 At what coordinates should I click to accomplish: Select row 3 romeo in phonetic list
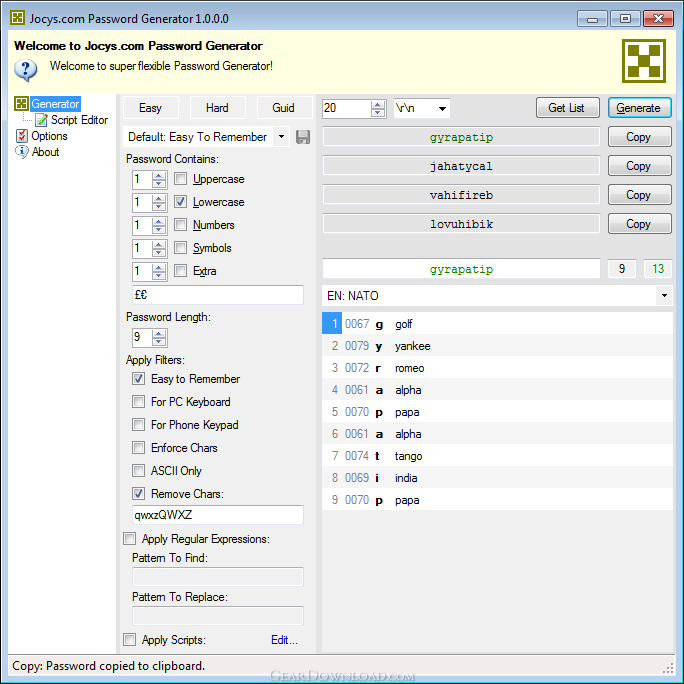[497, 368]
